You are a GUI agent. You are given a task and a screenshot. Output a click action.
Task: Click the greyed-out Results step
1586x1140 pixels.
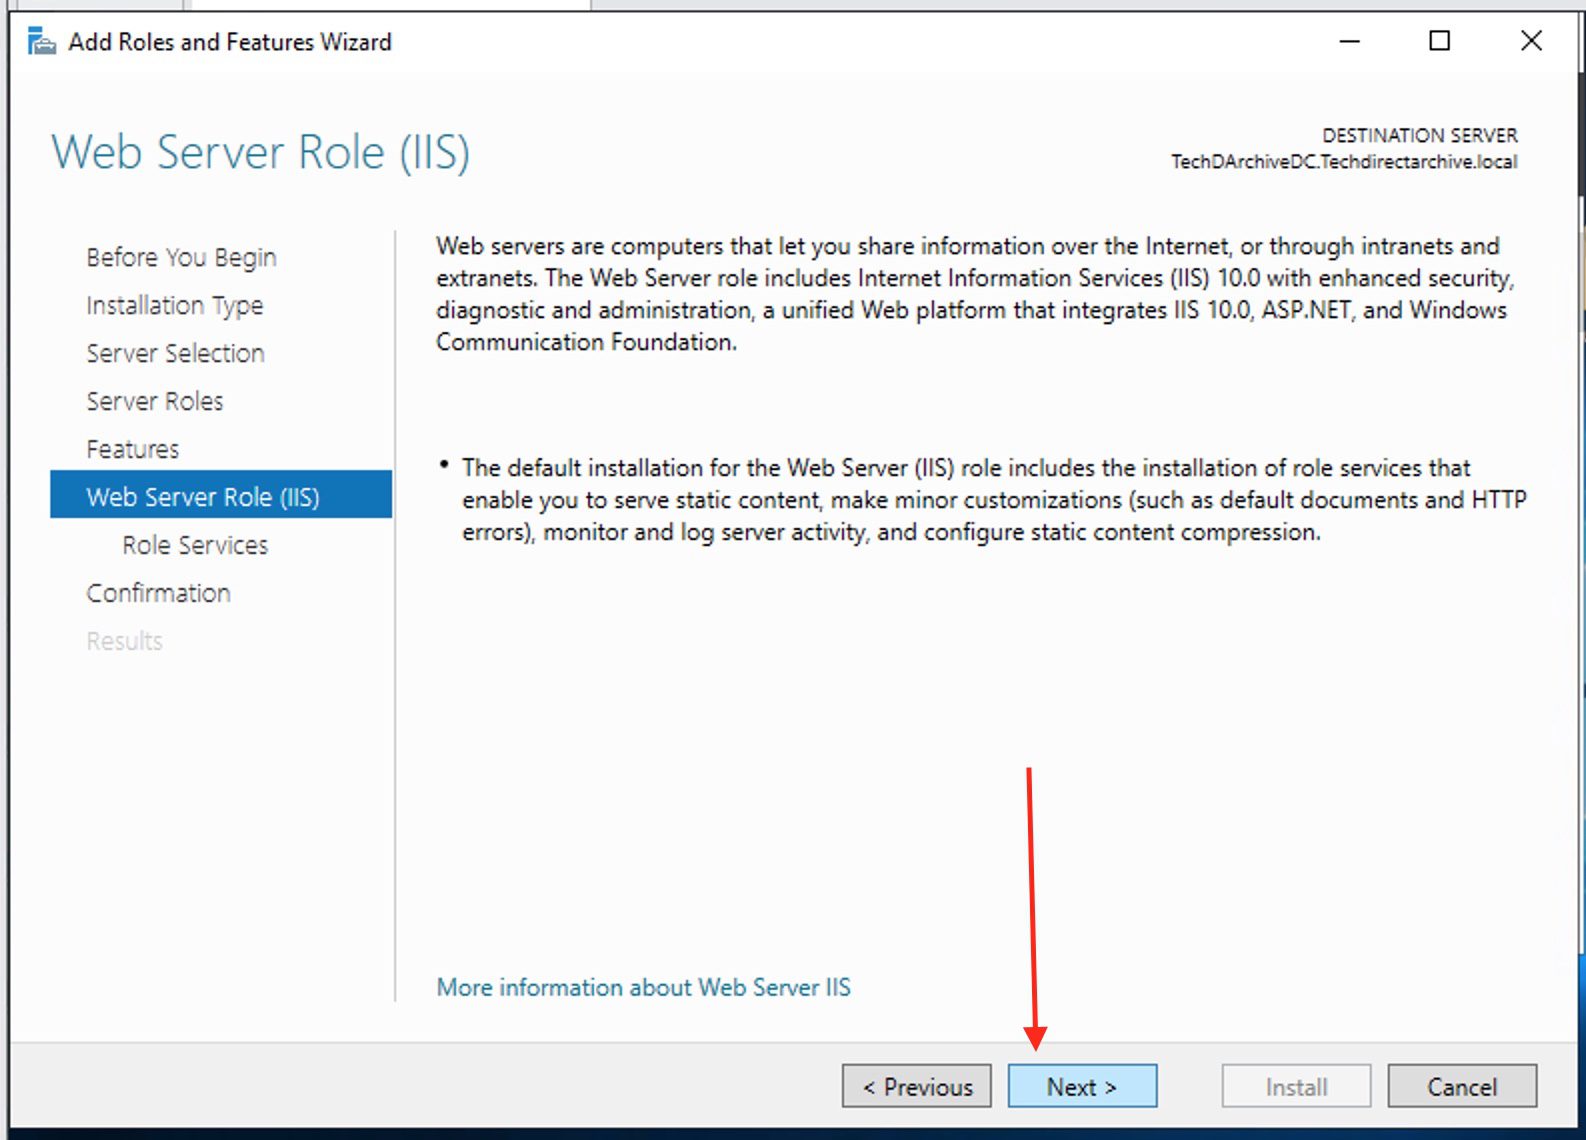point(124,641)
